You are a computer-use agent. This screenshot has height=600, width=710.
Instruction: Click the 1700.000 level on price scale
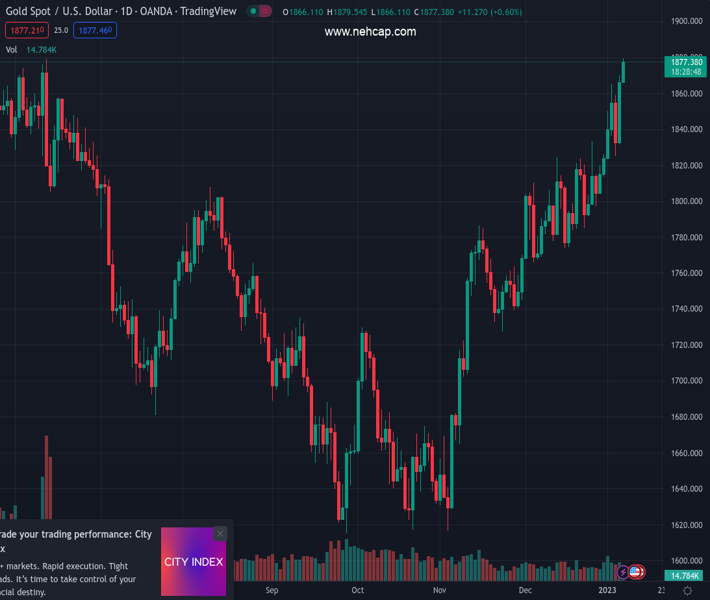click(686, 381)
